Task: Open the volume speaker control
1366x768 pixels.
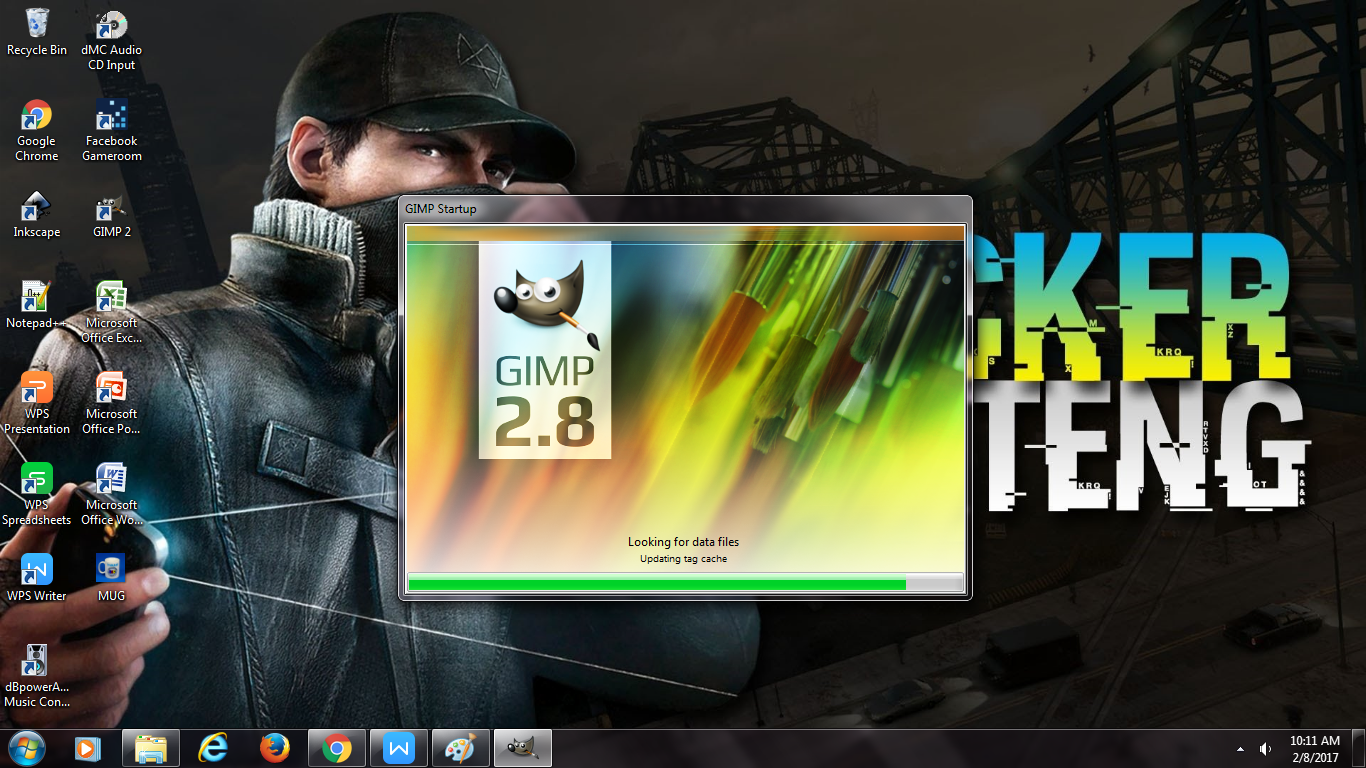Action: 1265,749
